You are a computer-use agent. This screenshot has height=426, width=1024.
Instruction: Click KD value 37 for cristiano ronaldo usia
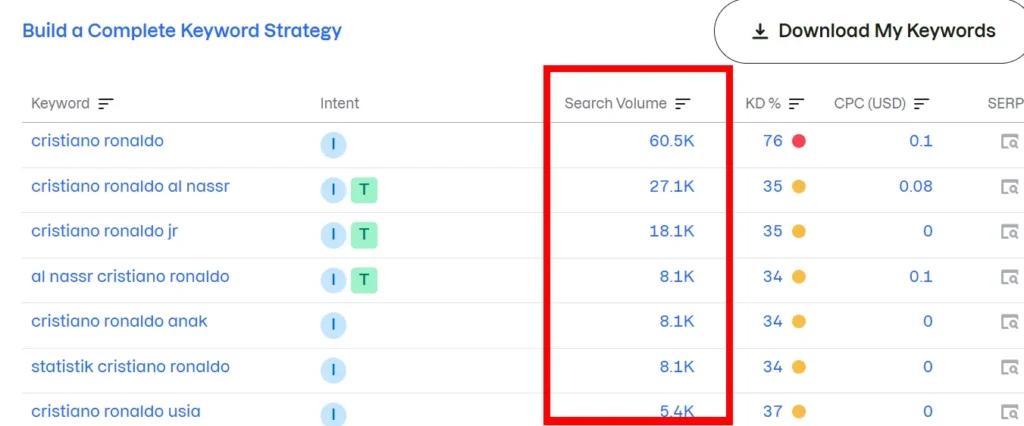pyautogui.click(x=773, y=412)
